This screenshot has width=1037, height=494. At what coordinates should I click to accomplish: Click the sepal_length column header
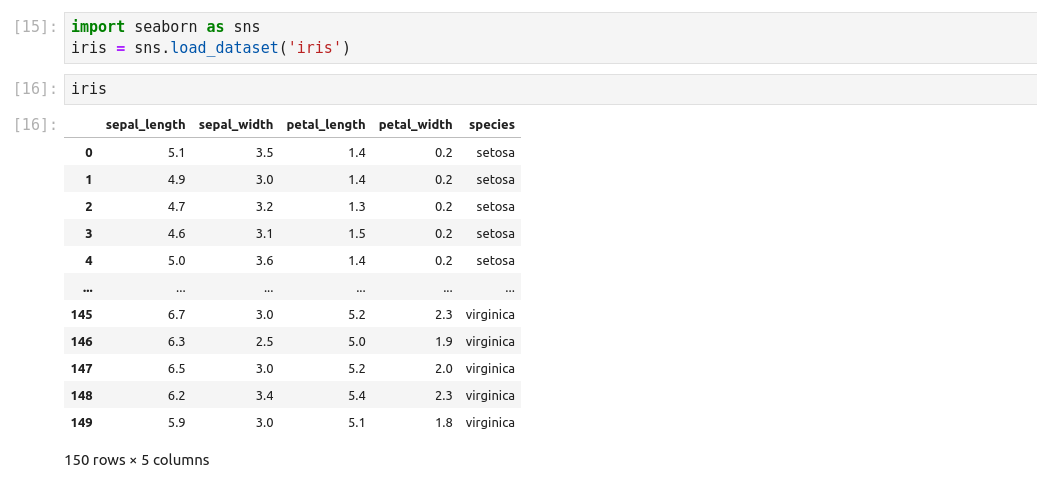point(145,125)
